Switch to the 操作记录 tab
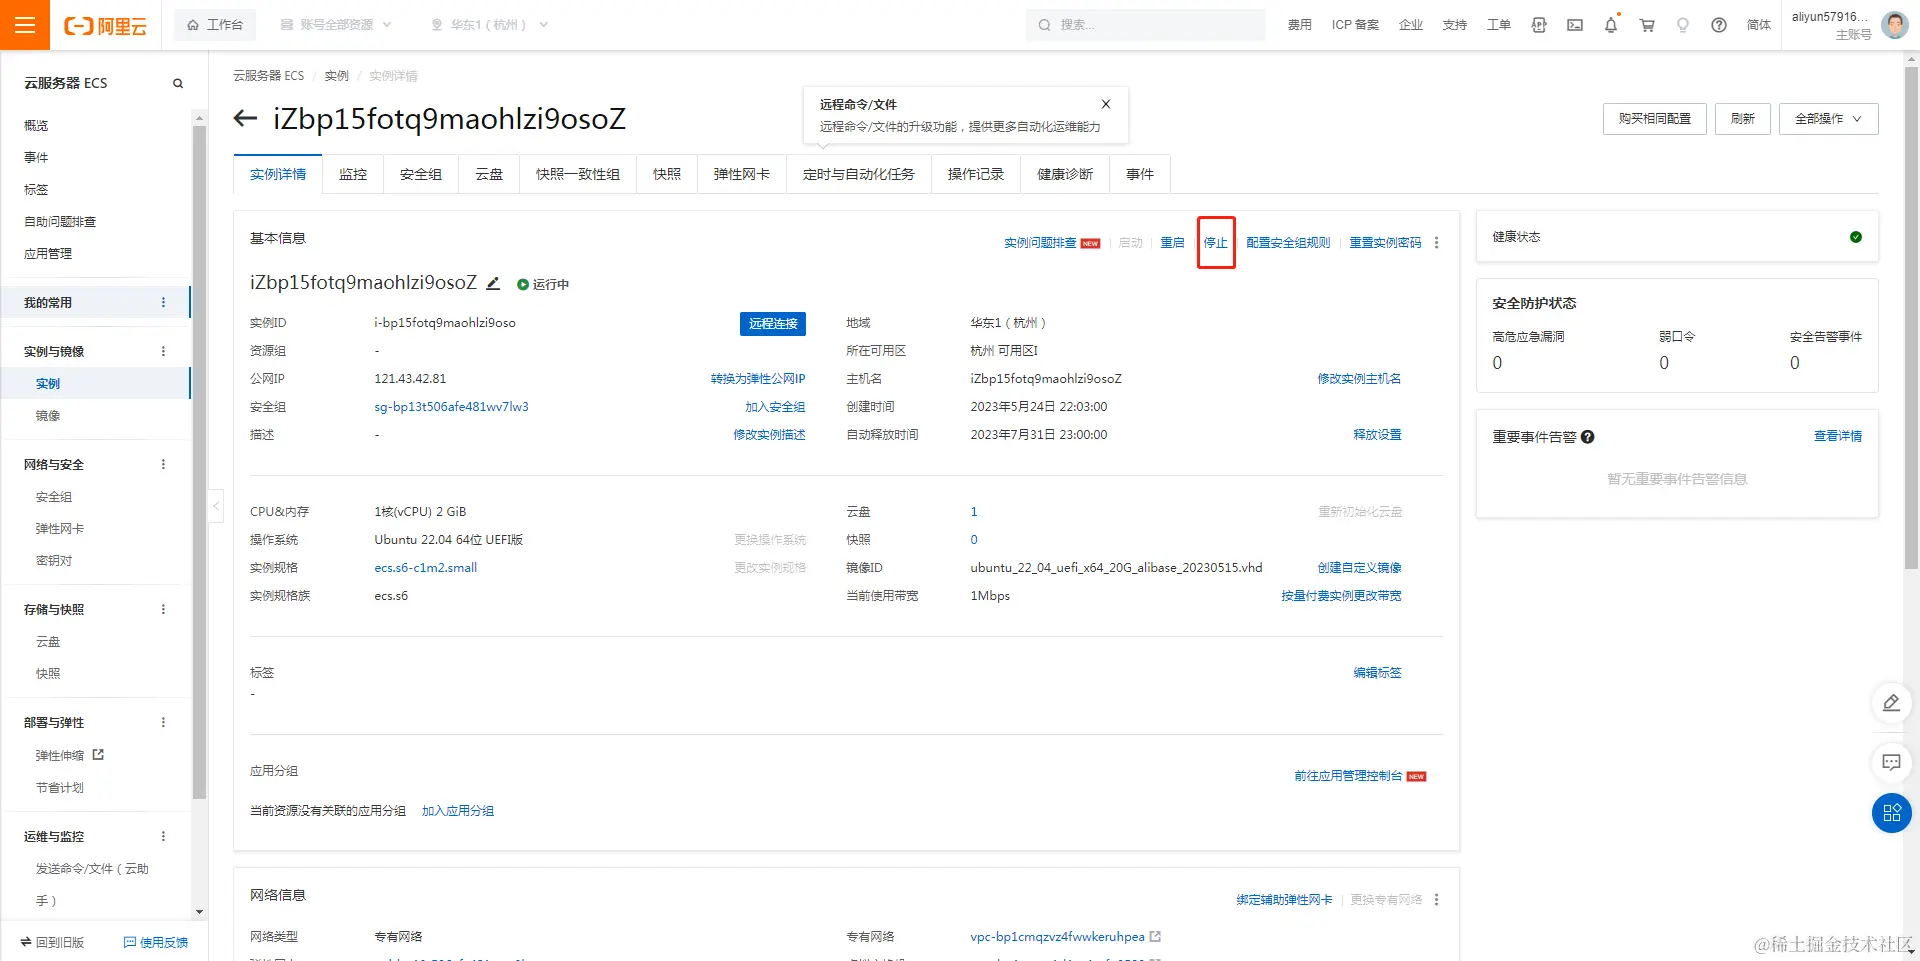This screenshot has height=961, width=1920. (976, 174)
